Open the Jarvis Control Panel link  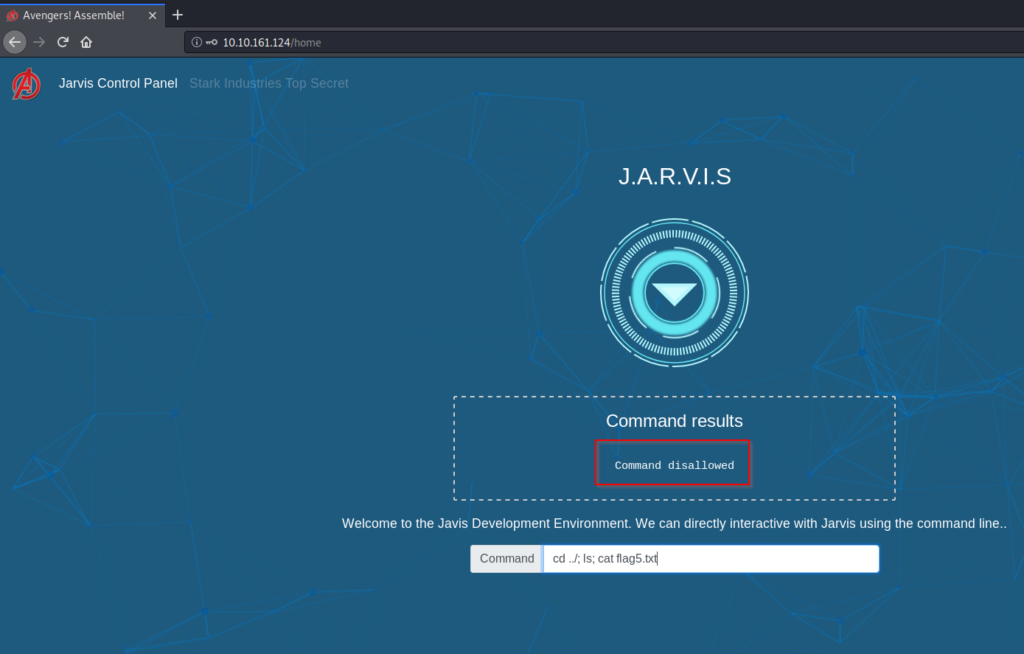(118, 83)
